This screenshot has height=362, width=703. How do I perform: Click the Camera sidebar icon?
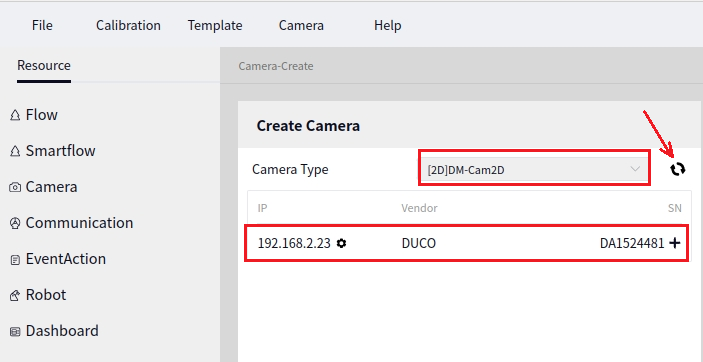tap(15, 187)
